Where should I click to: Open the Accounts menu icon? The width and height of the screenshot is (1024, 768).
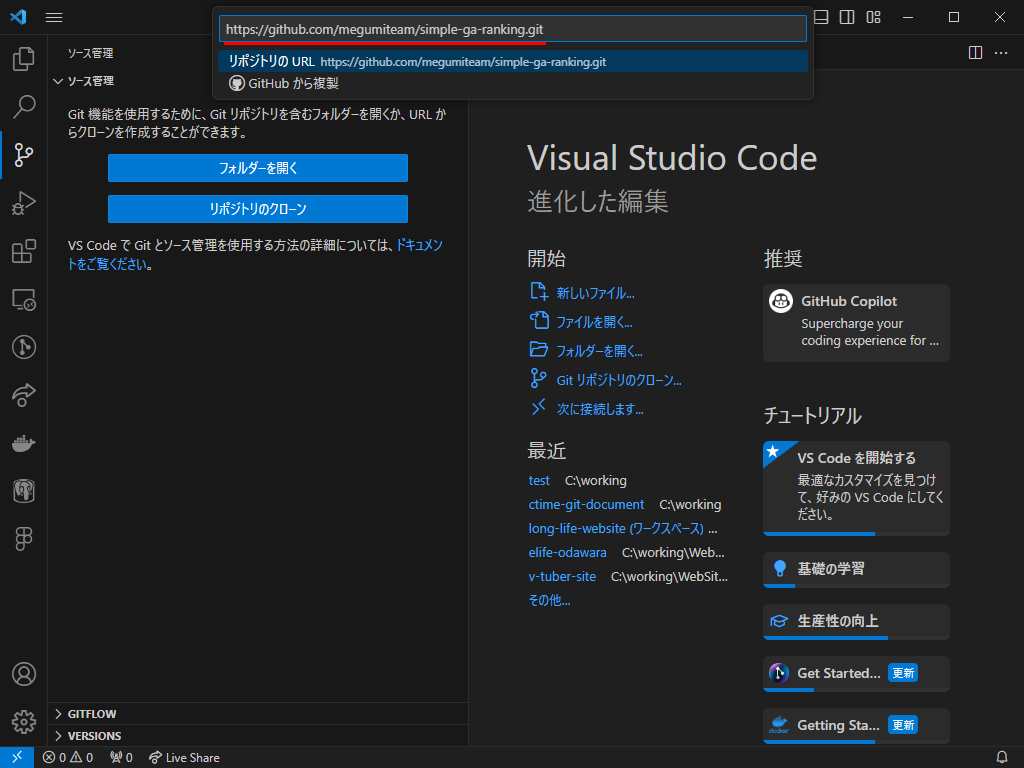point(24,674)
